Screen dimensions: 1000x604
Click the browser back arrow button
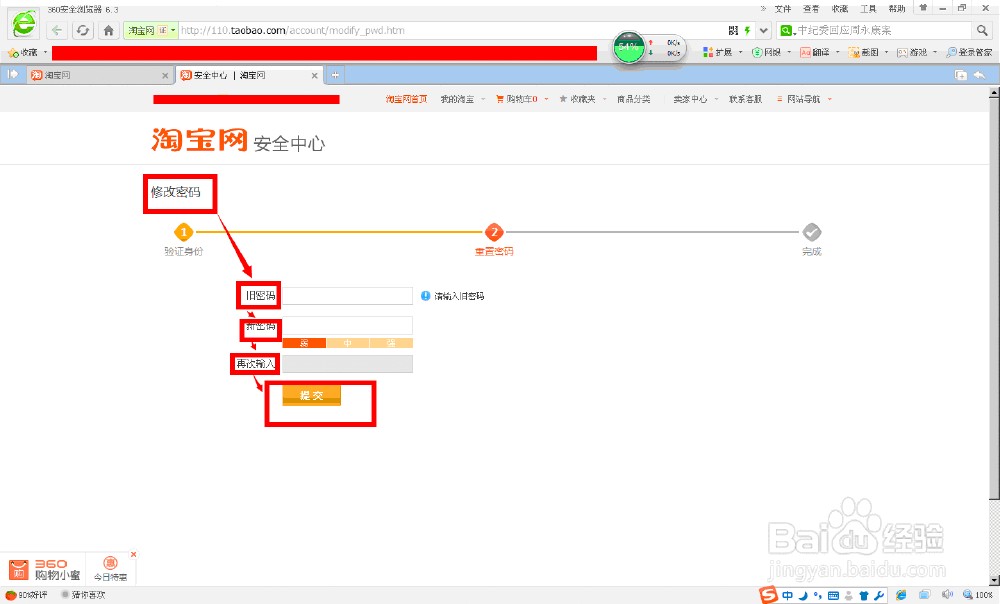(57, 30)
